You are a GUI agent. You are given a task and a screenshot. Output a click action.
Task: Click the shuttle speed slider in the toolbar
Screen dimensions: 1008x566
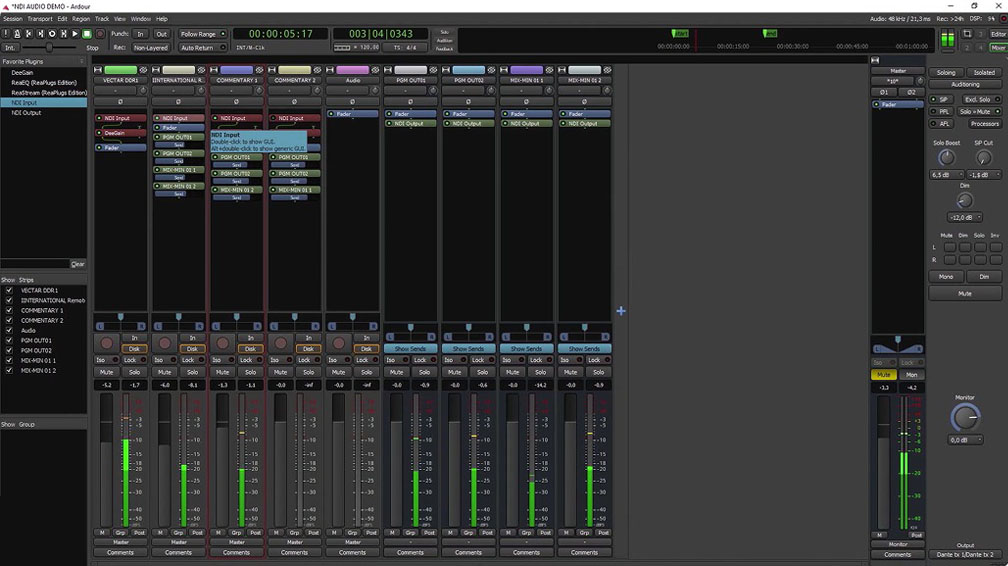(50, 47)
